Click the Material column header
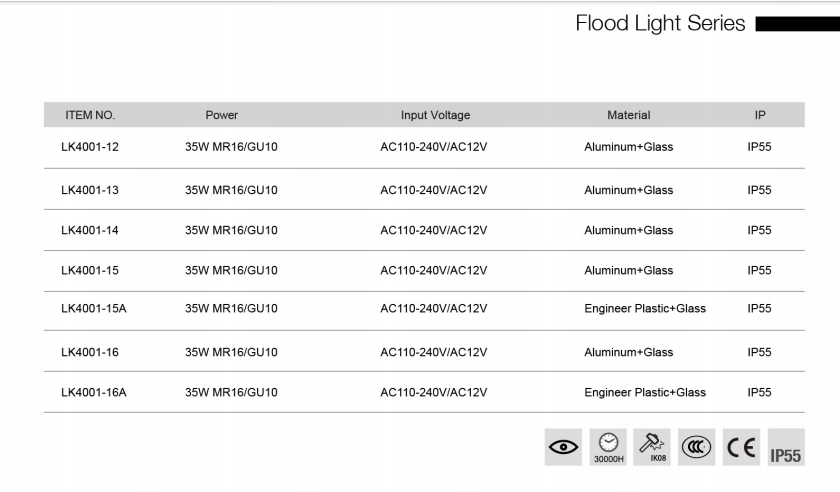Viewport: 840px width, 492px height. pyautogui.click(x=628, y=116)
